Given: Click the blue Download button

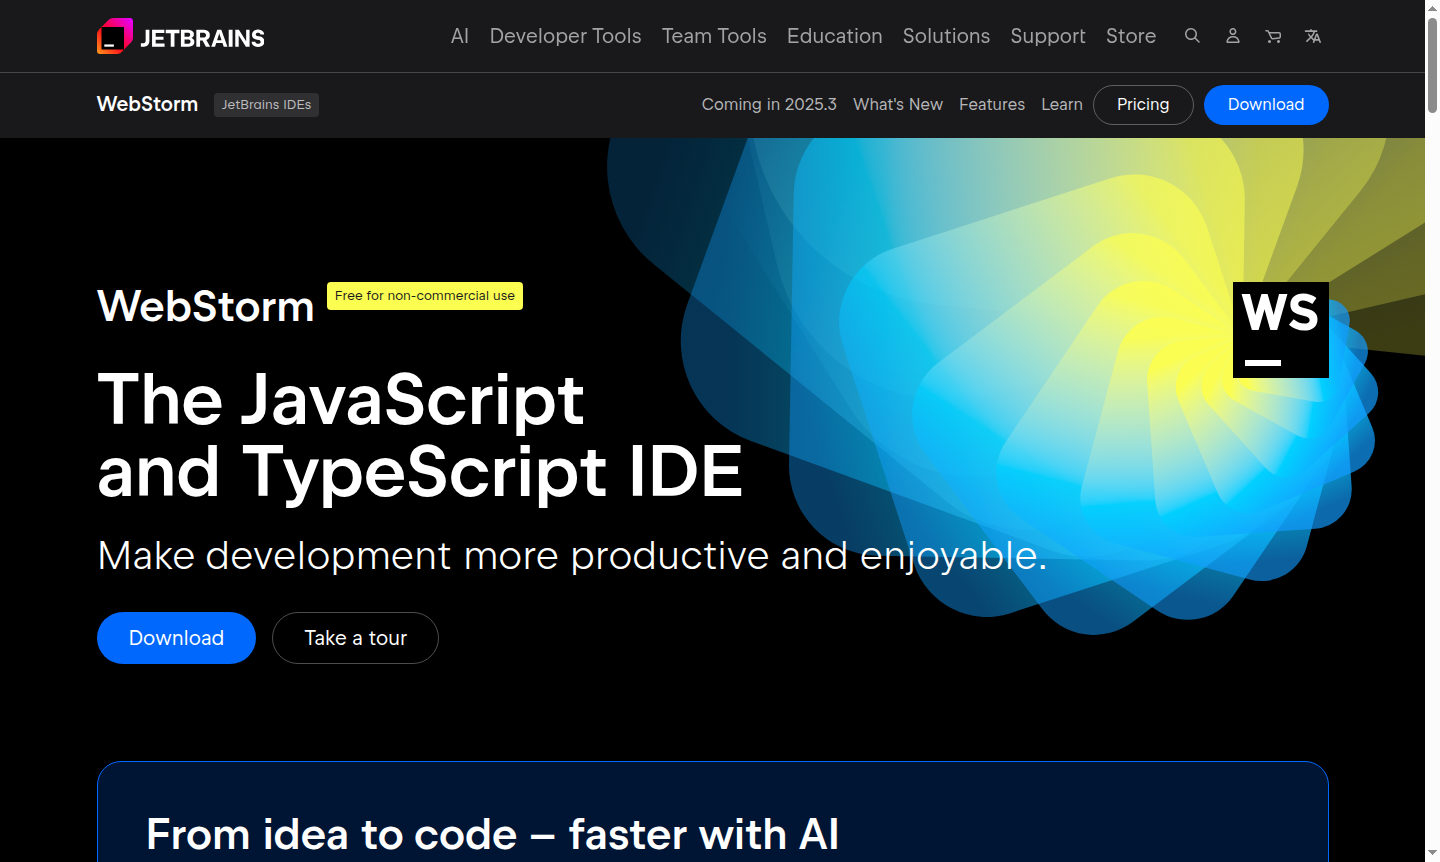Looking at the screenshot, I should 176,638.
